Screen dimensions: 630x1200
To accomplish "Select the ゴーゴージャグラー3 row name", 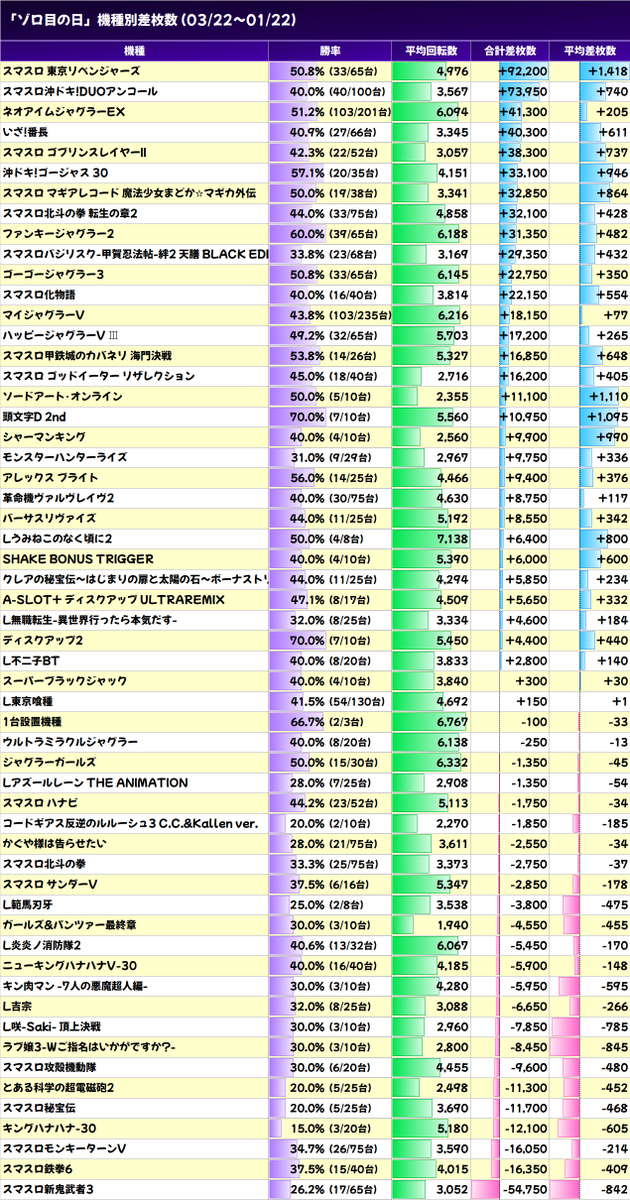I will [x=54, y=274].
